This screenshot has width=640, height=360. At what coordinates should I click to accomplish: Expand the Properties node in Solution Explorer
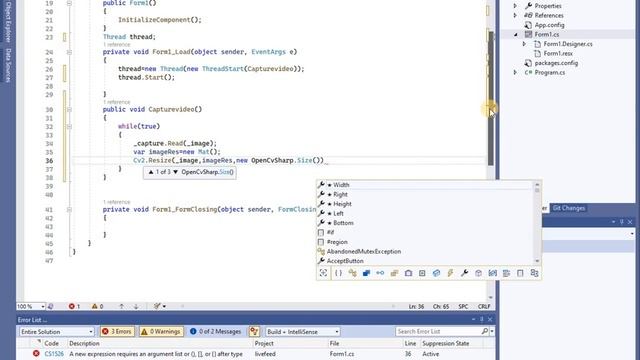point(515,6)
